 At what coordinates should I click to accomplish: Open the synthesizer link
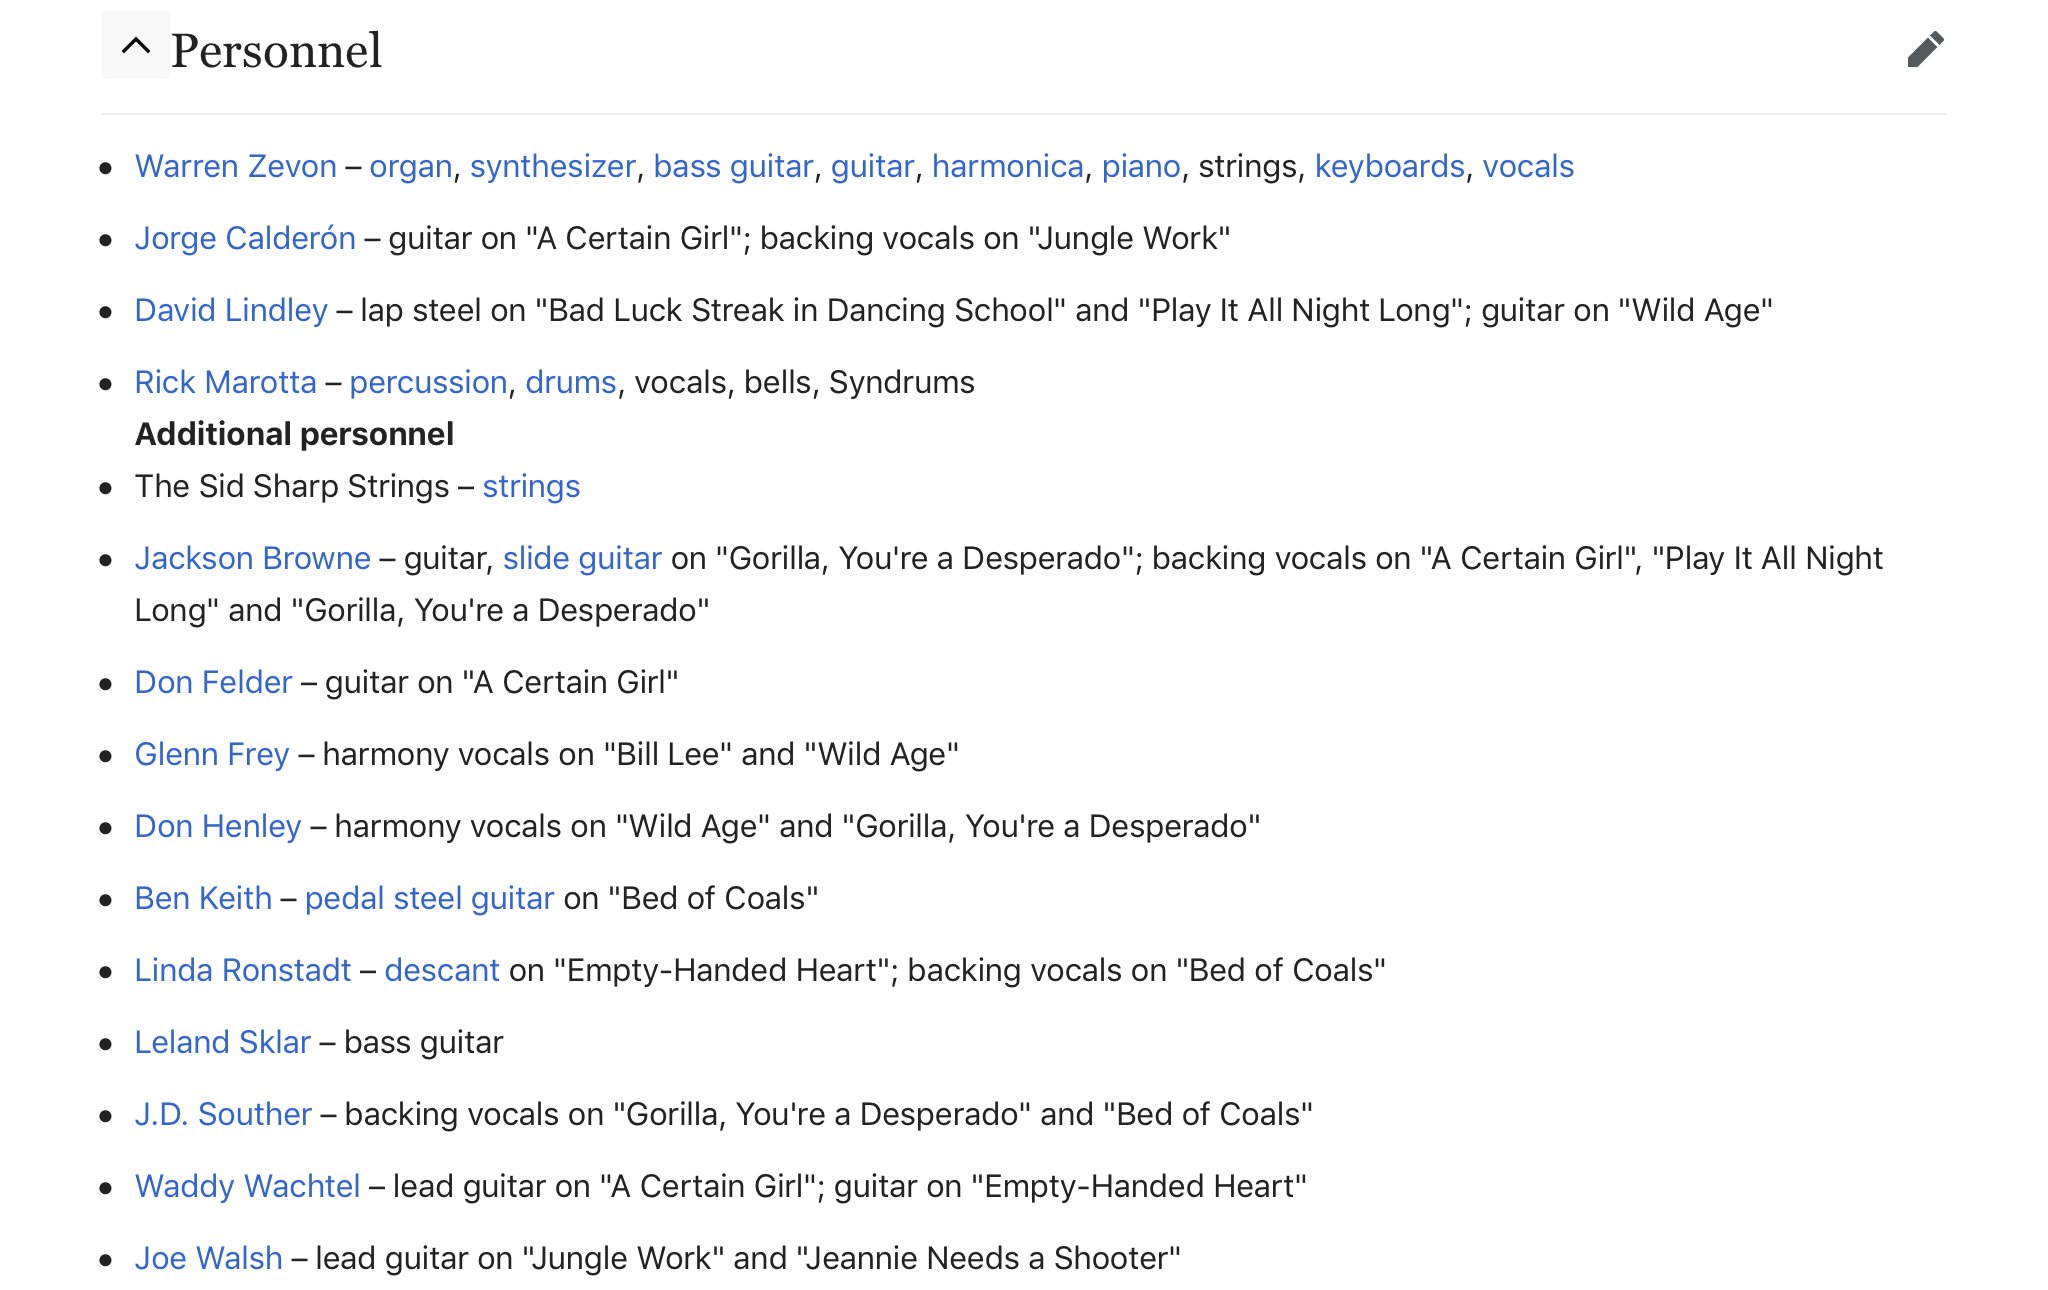pos(553,166)
